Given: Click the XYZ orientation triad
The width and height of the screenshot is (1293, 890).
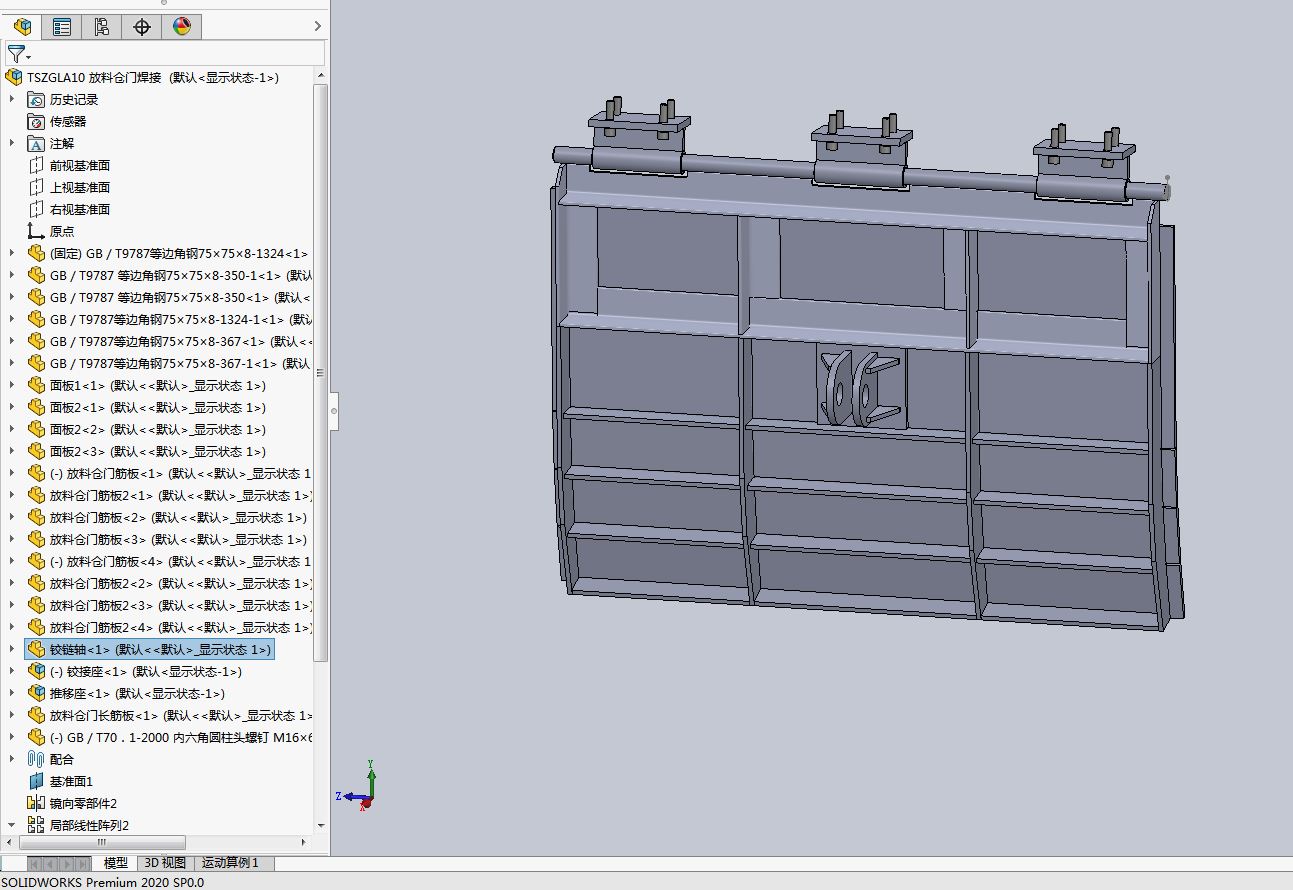Looking at the screenshot, I should coord(358,786).
